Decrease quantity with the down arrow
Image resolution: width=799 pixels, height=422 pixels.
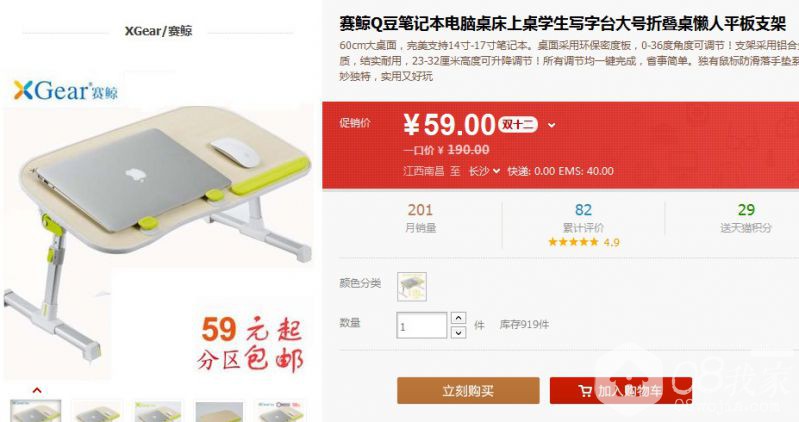[459, 332]
